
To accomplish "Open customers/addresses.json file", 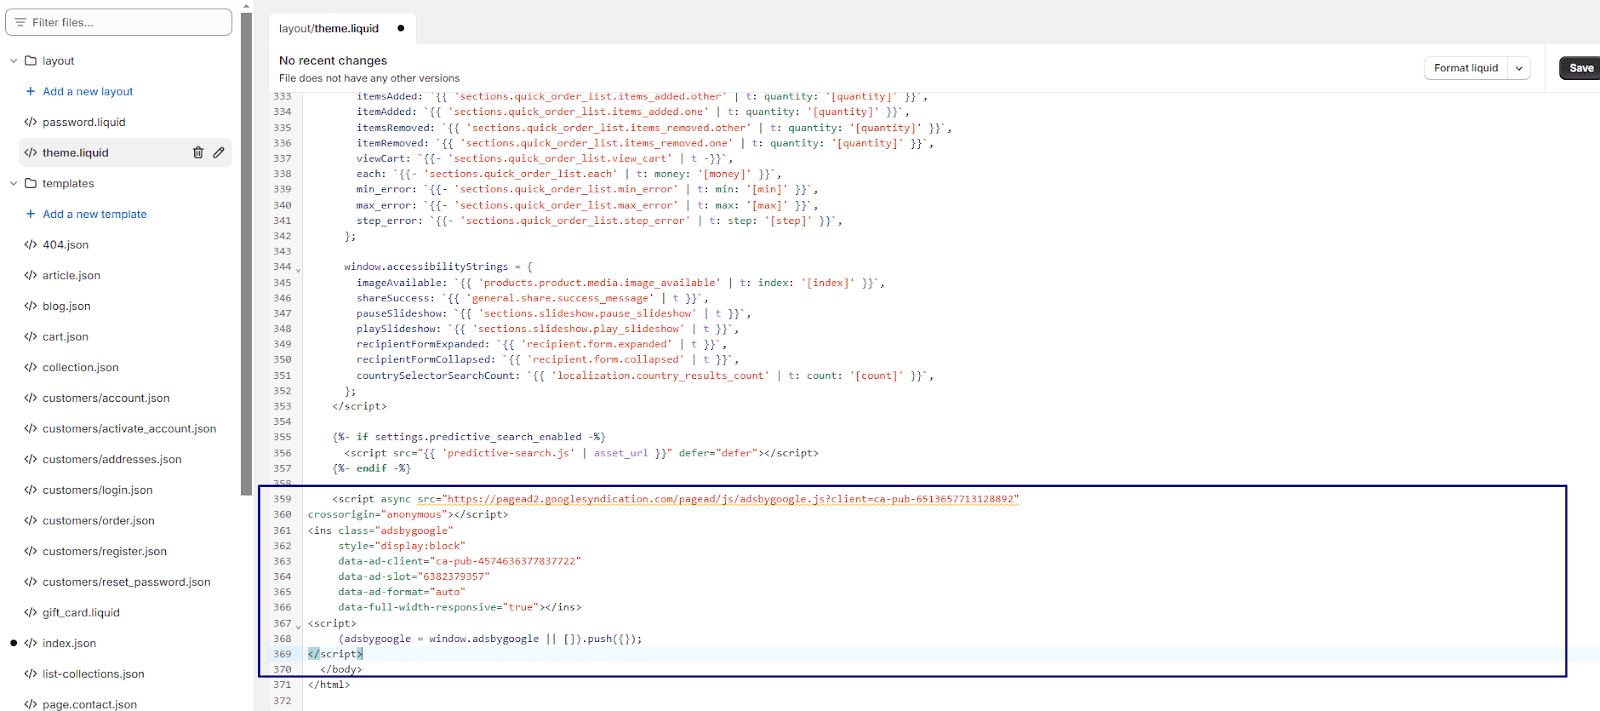I will click(x=112, y=460).
